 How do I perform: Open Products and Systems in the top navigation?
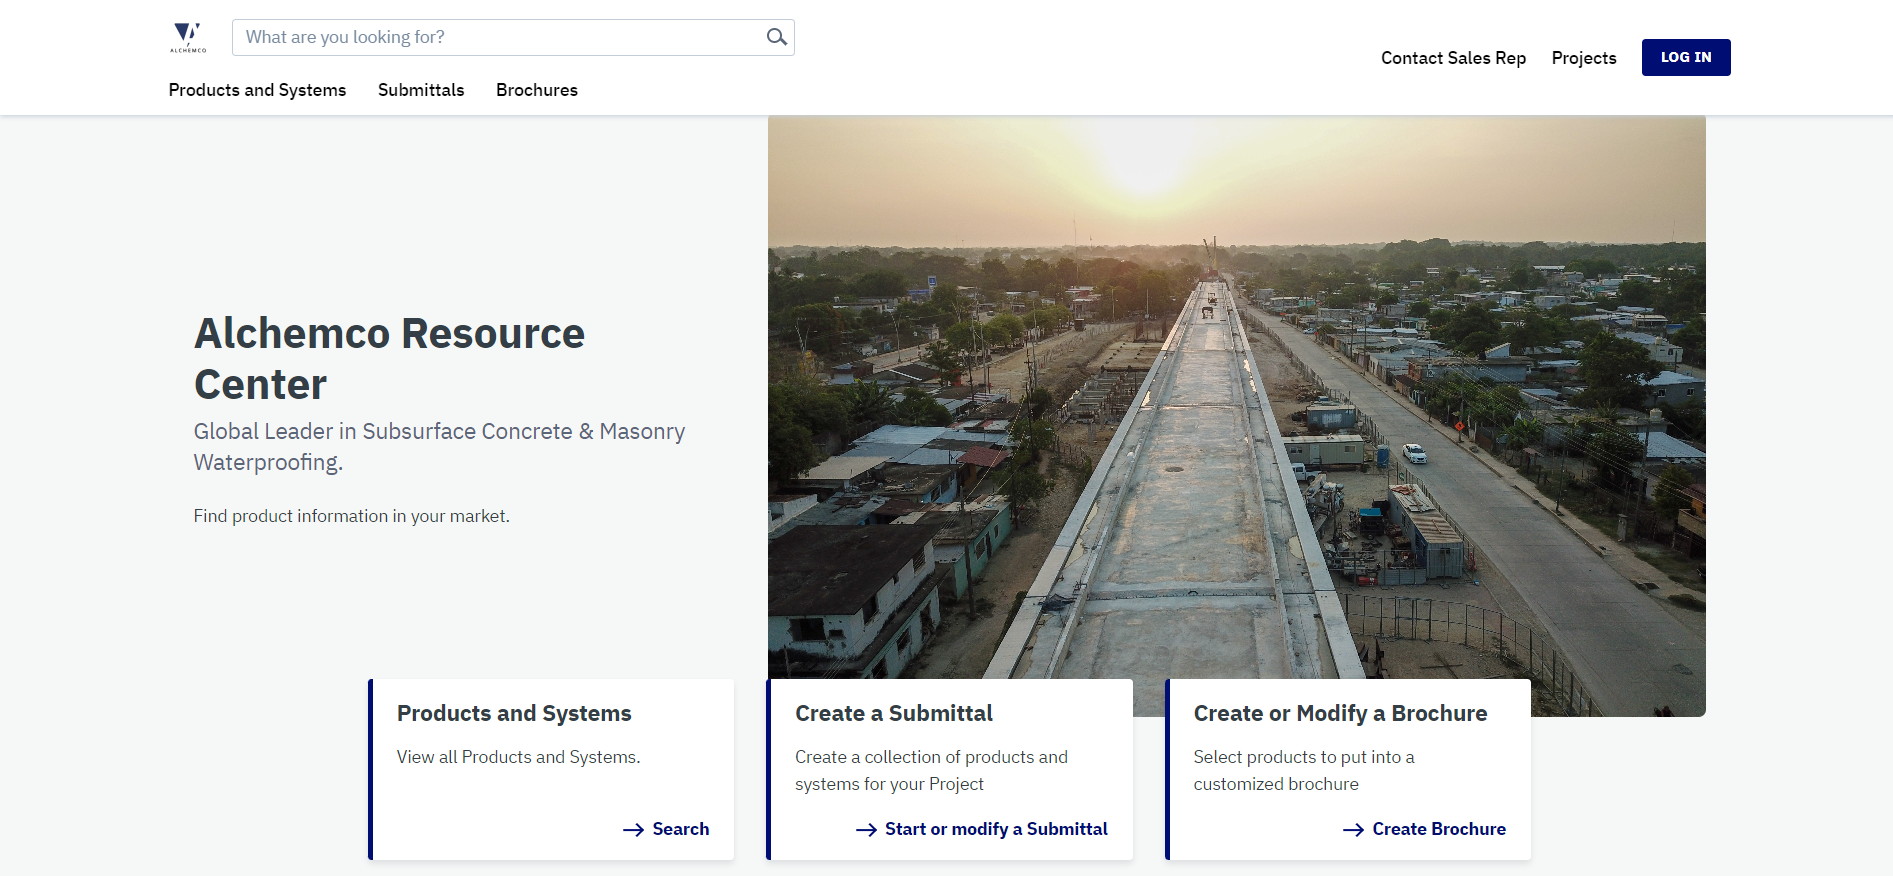pos(257,90)
